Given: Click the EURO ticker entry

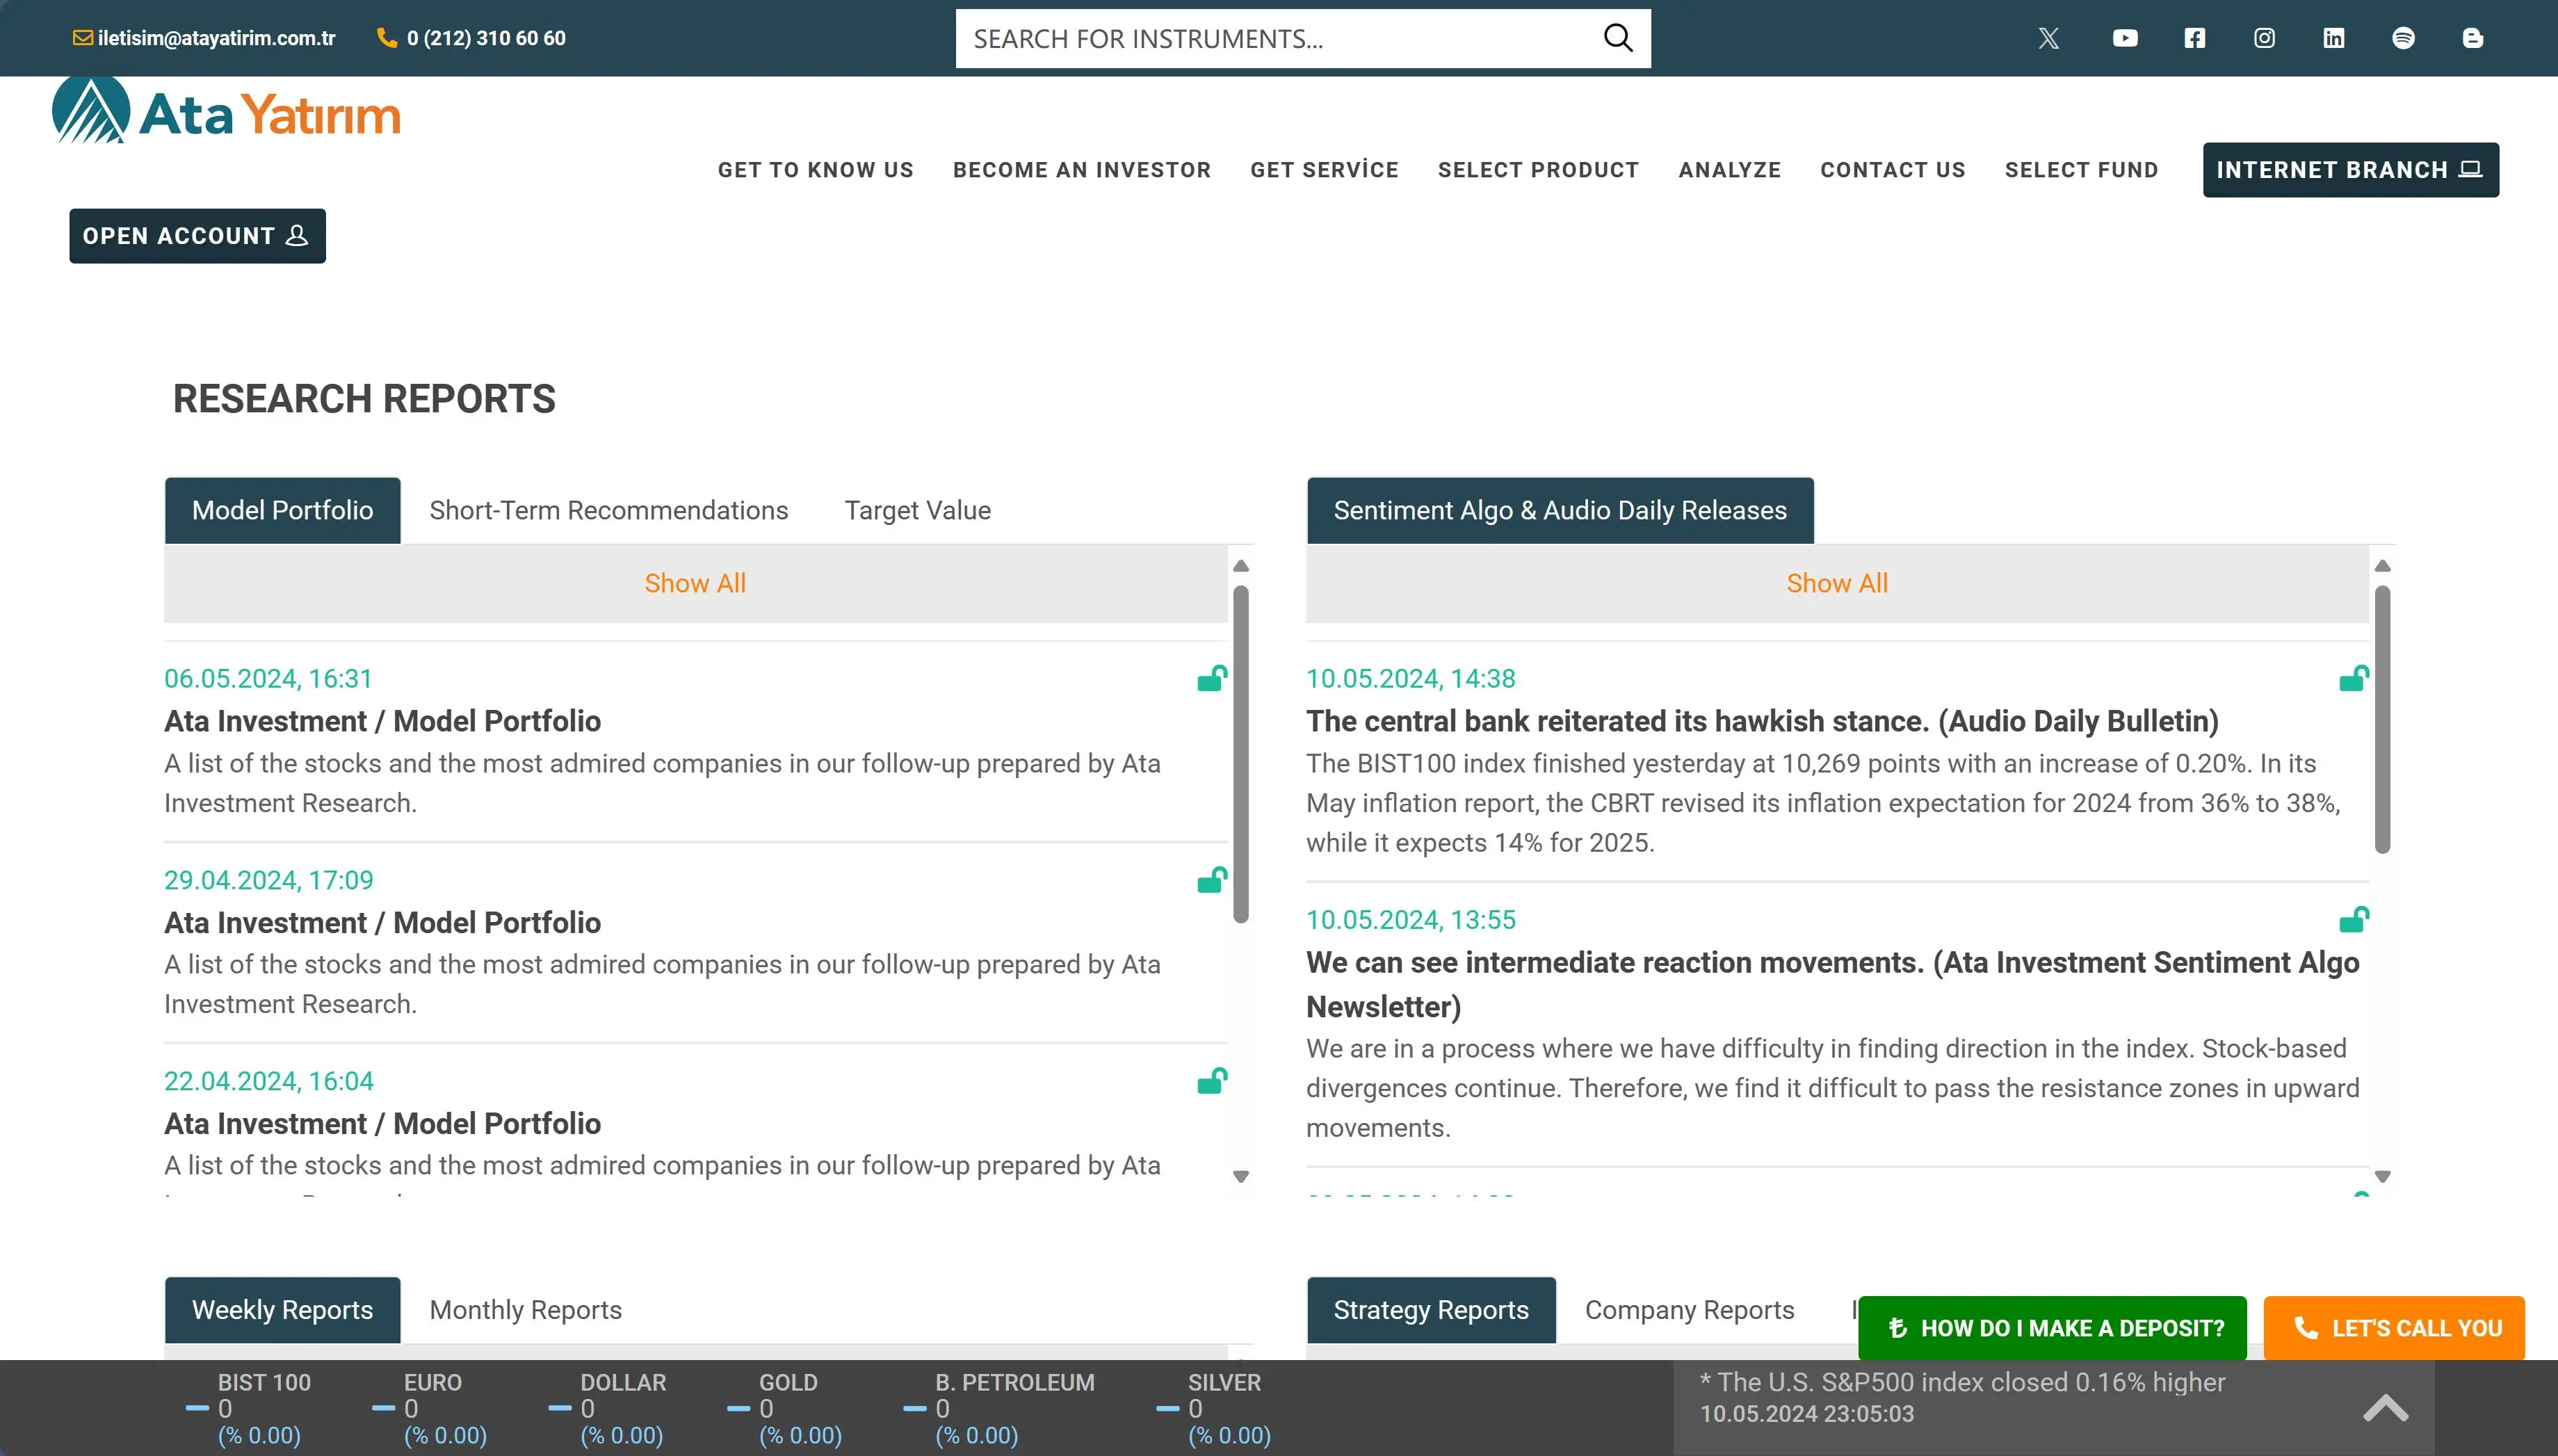Looking at the screenshot, I should click(430, 1408).
